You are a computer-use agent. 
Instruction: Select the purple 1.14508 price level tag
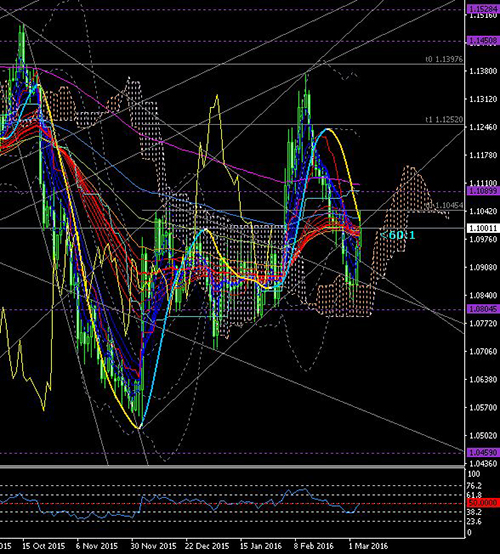[x=483, y=41]
